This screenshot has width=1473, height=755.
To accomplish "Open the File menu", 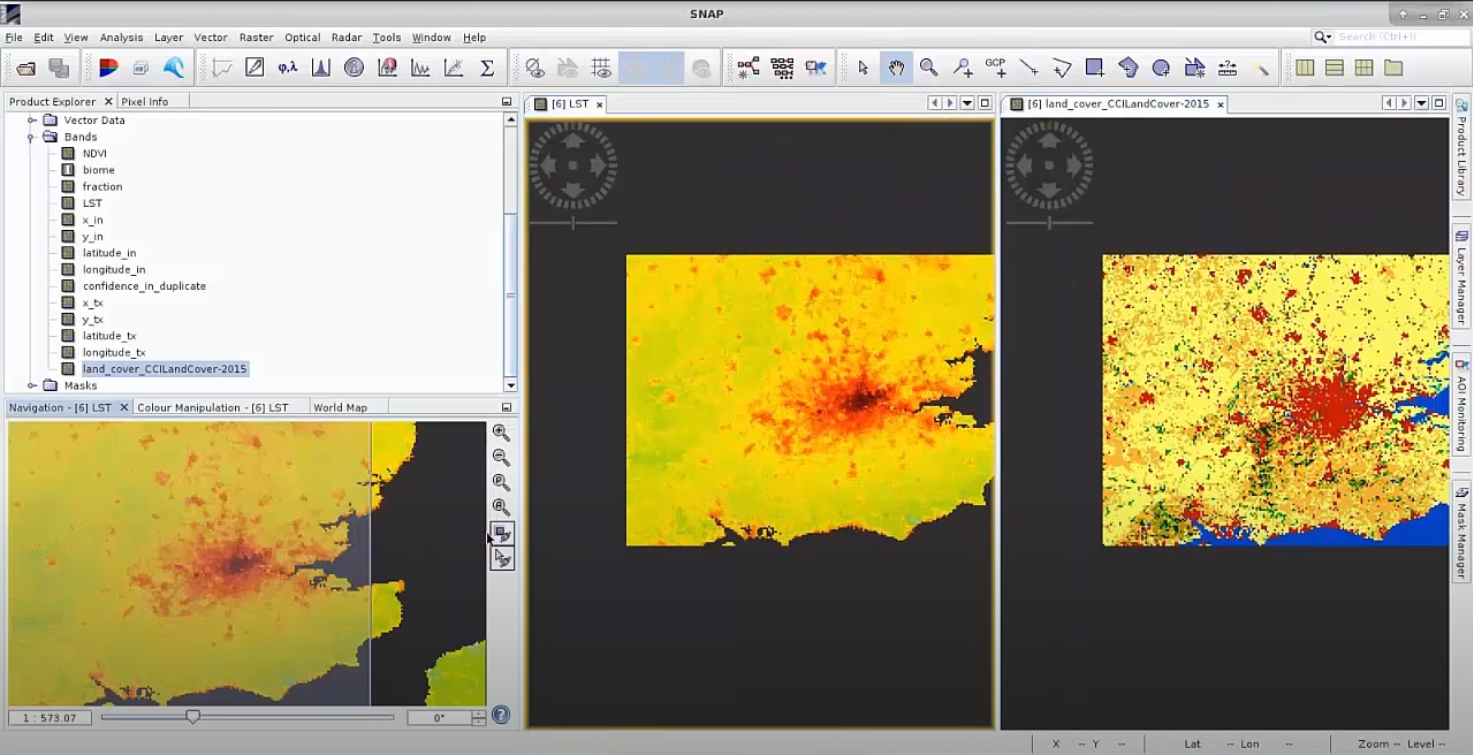I will (x=14, y=37).
